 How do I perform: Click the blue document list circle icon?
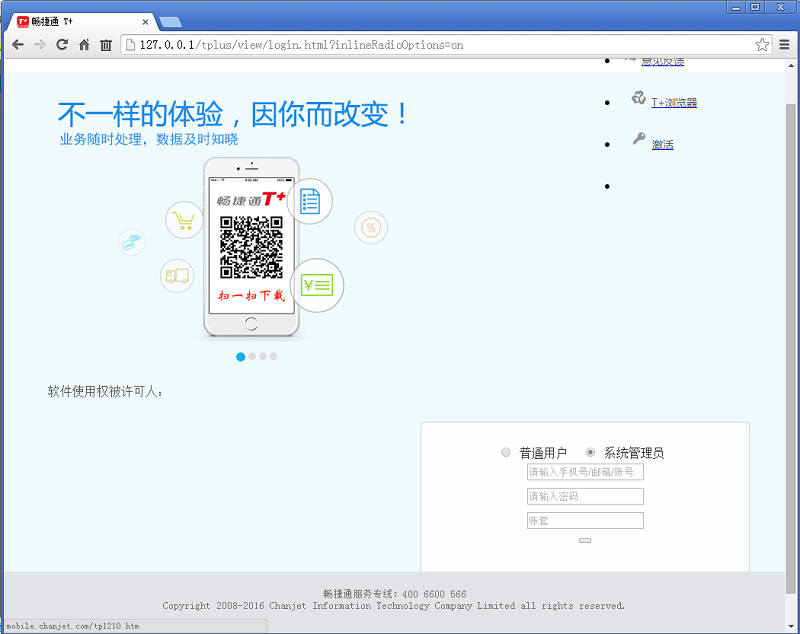tap(310, 201)
